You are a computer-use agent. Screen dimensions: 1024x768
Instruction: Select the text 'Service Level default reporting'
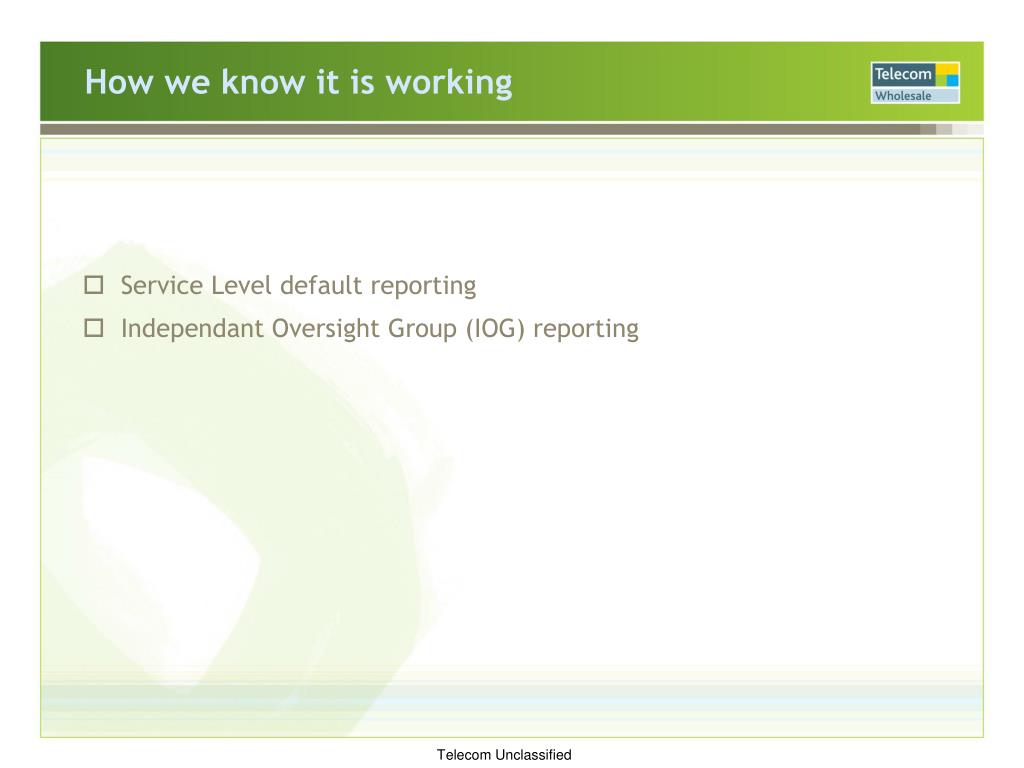pyautogui.click(x=298, y=286)
